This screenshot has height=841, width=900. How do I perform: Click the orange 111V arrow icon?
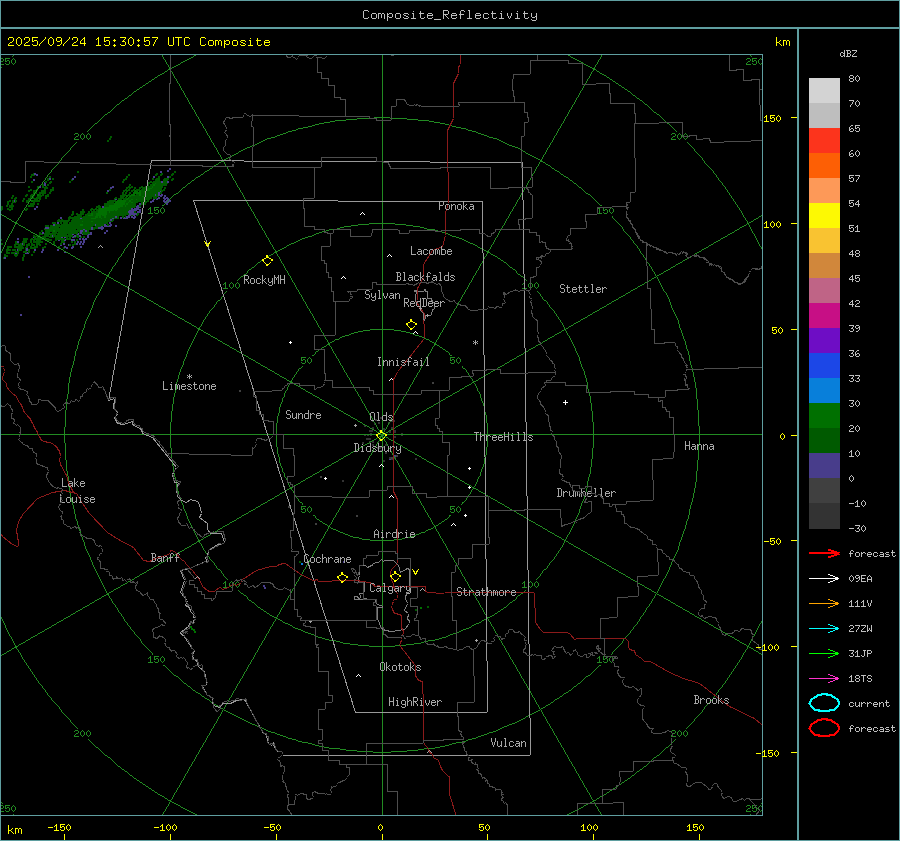pos(824,603)
